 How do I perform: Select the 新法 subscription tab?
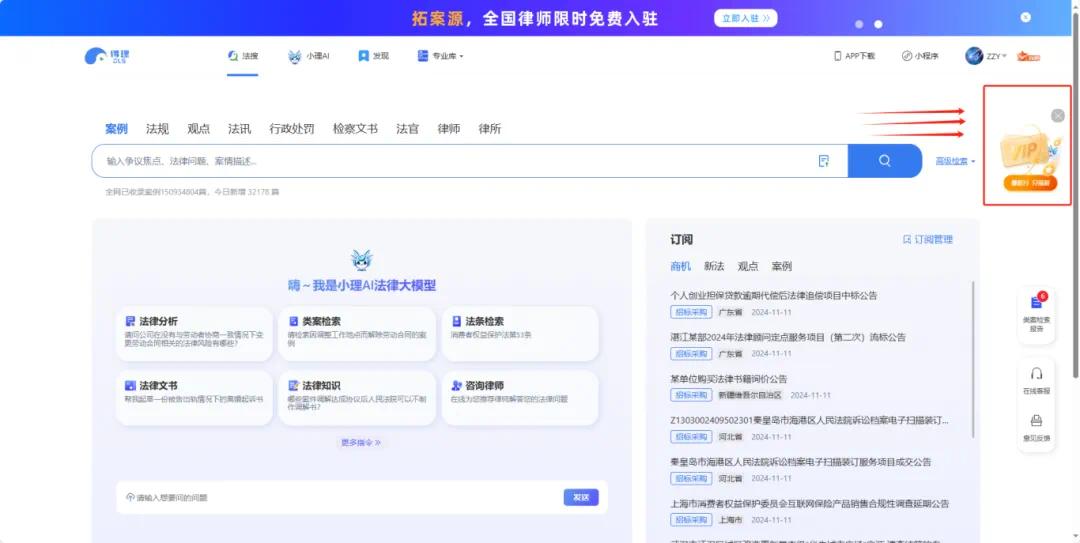click(714, 266)
